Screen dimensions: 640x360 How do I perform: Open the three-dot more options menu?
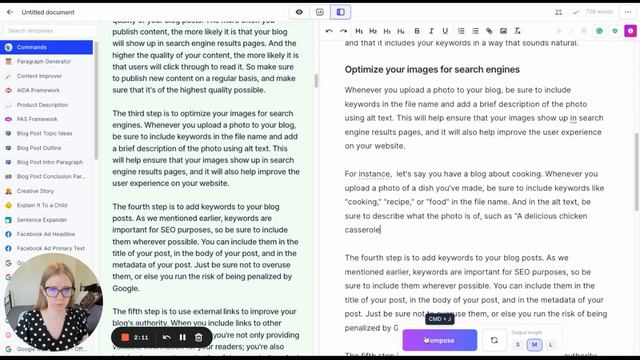(x=628, y=12)
